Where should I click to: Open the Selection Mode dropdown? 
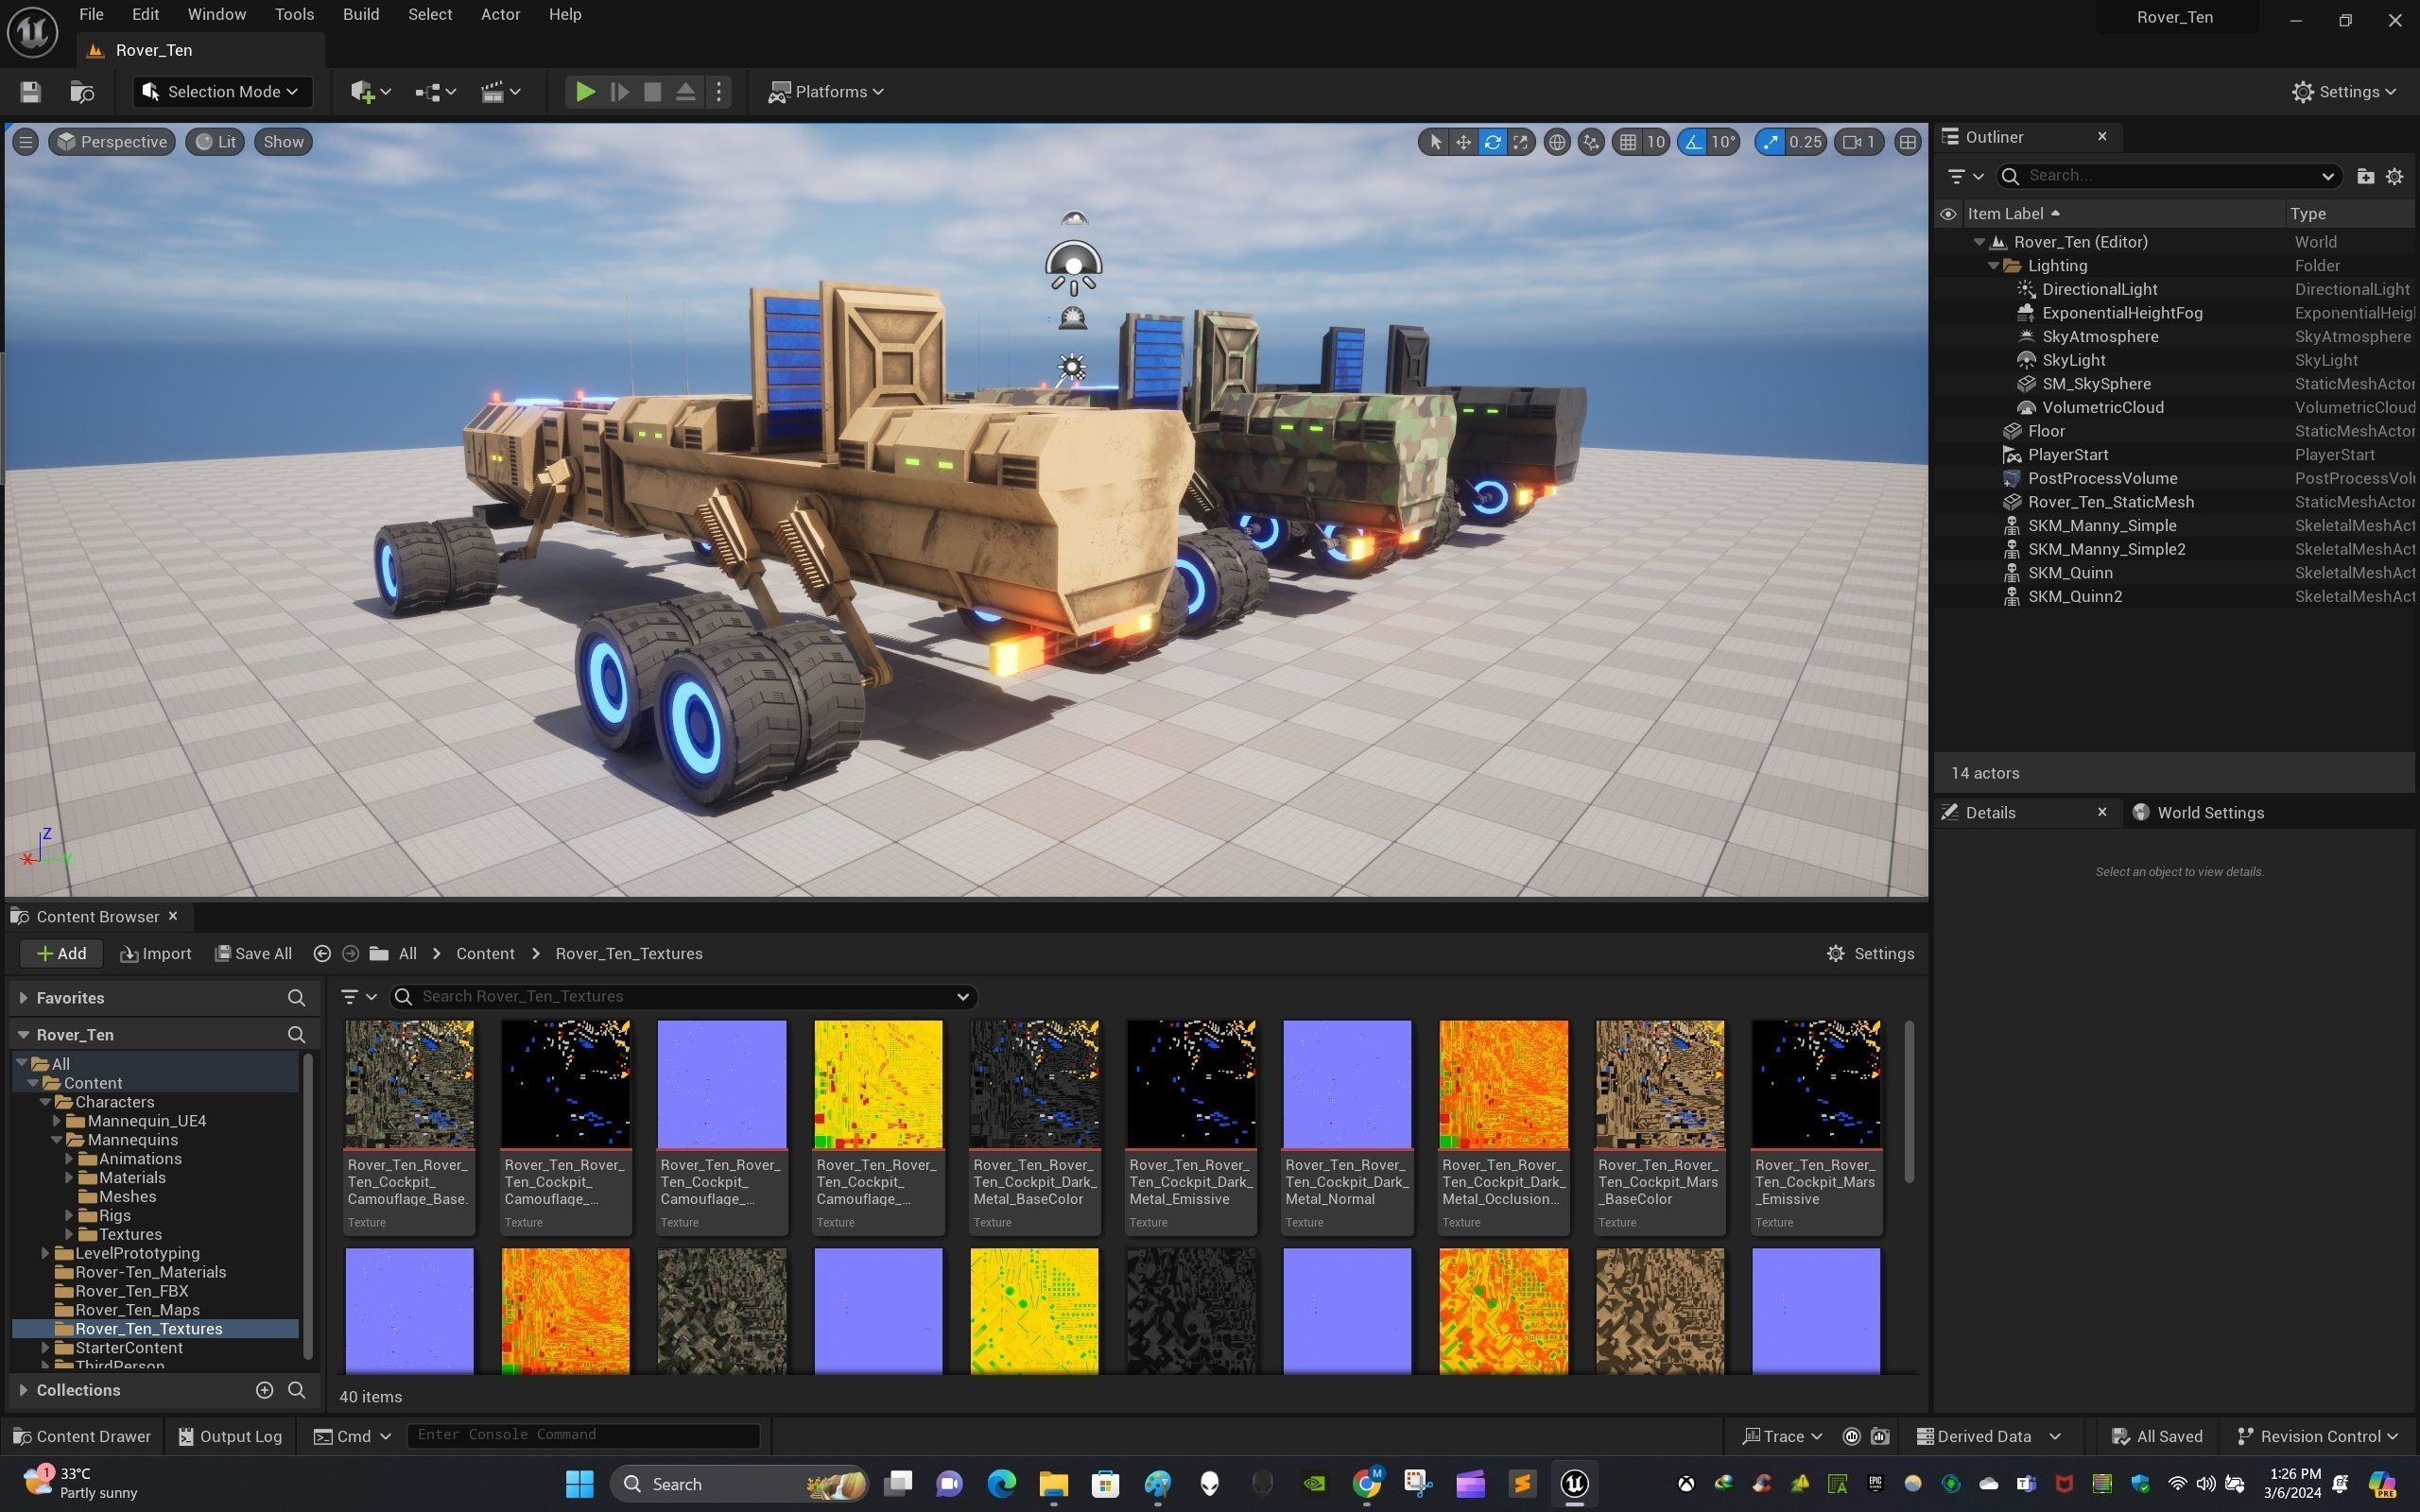pos(221,92)
